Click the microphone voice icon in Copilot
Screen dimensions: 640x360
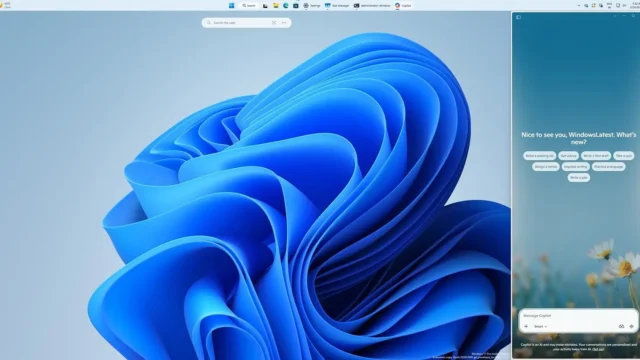point(631,327)
